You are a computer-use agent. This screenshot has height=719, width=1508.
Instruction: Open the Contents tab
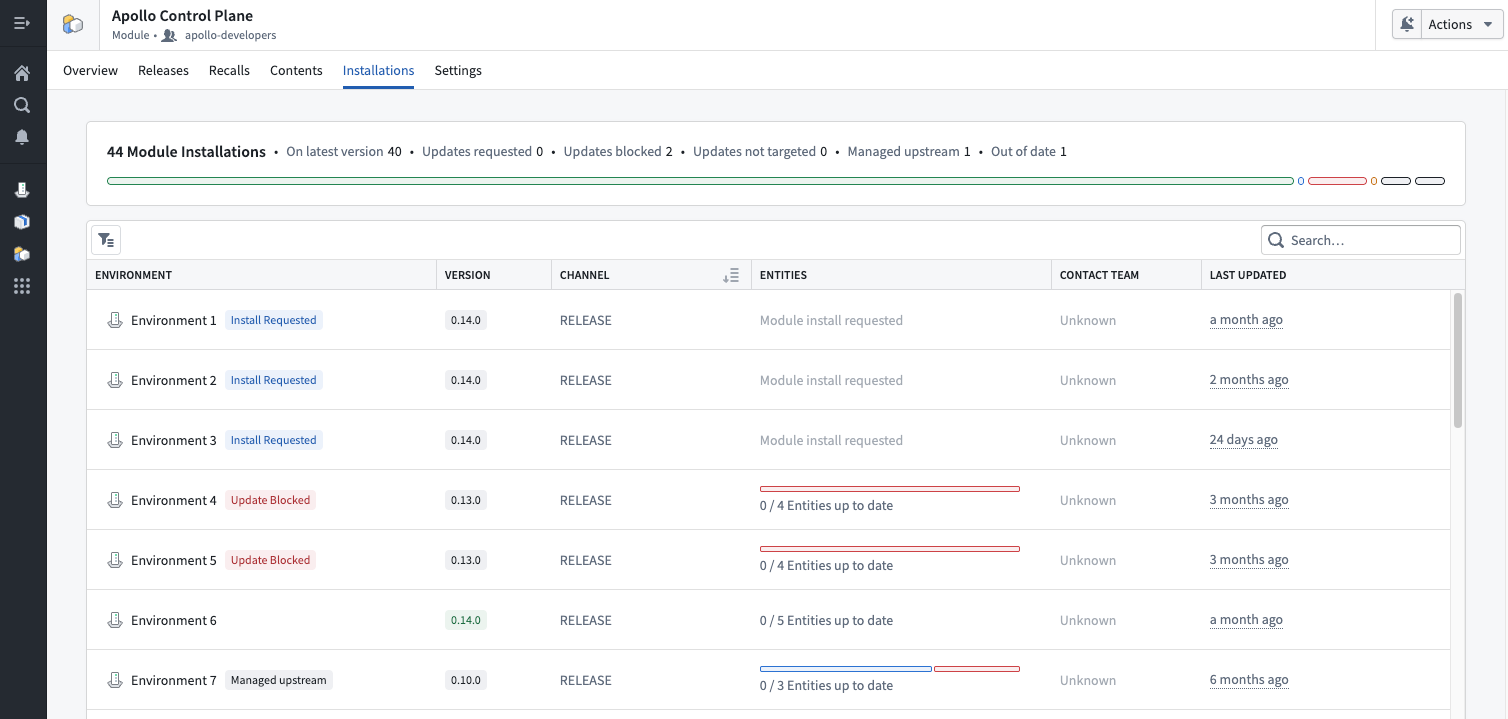[x=296, y=70]
